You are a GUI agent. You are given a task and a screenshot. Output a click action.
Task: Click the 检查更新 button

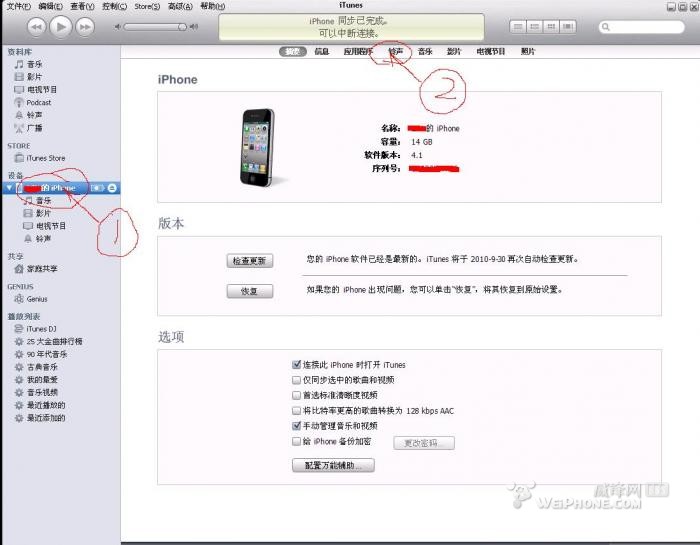(250, 261)
